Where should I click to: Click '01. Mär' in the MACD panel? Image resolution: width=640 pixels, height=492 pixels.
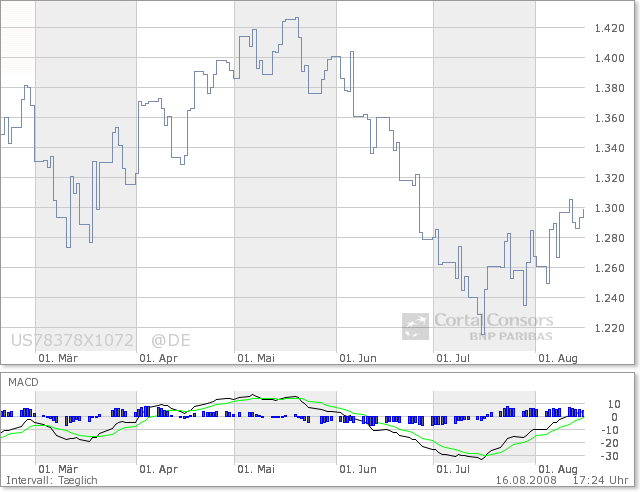coord(58,469)
